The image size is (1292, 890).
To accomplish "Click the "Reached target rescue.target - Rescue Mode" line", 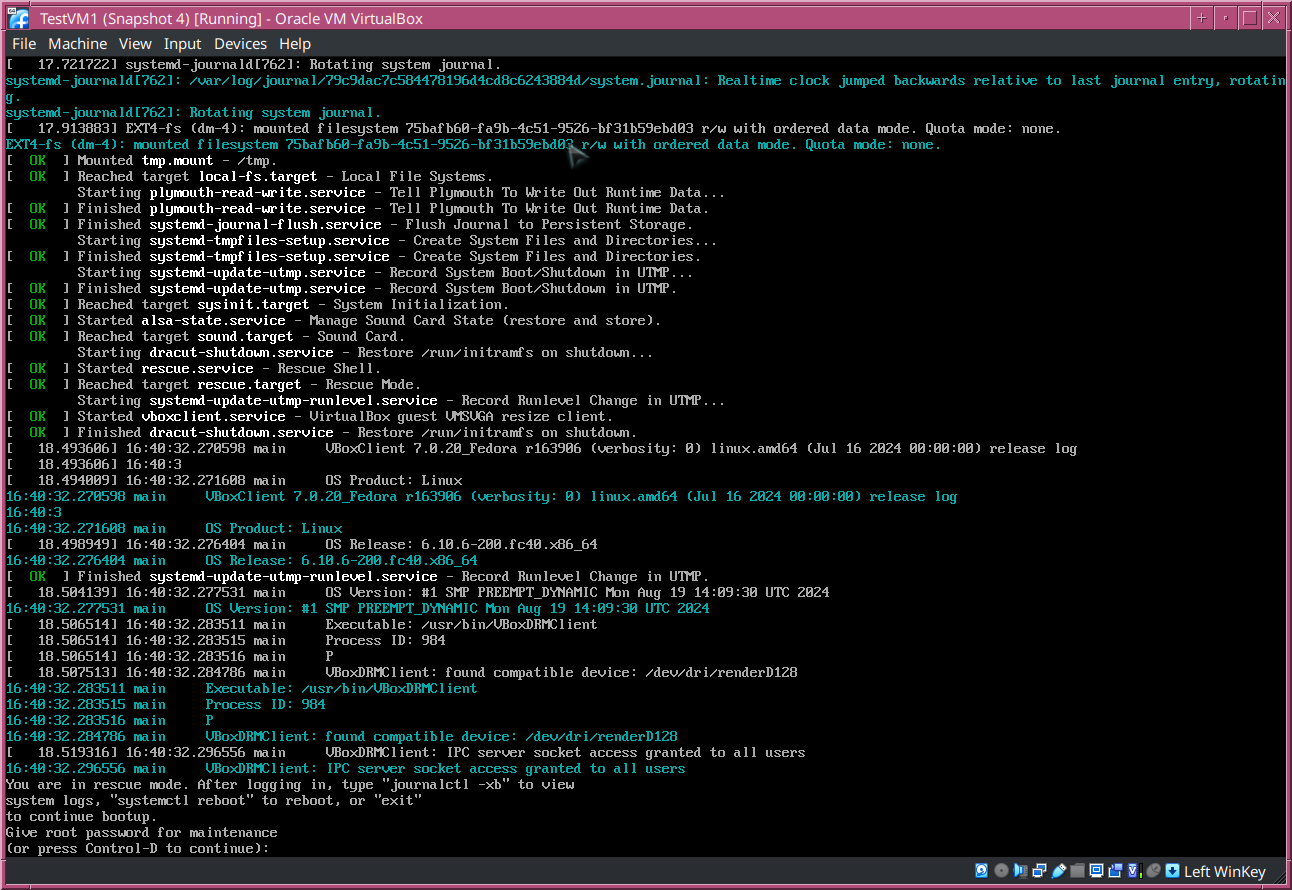I will pyautogui.click(x=213, y=384).
